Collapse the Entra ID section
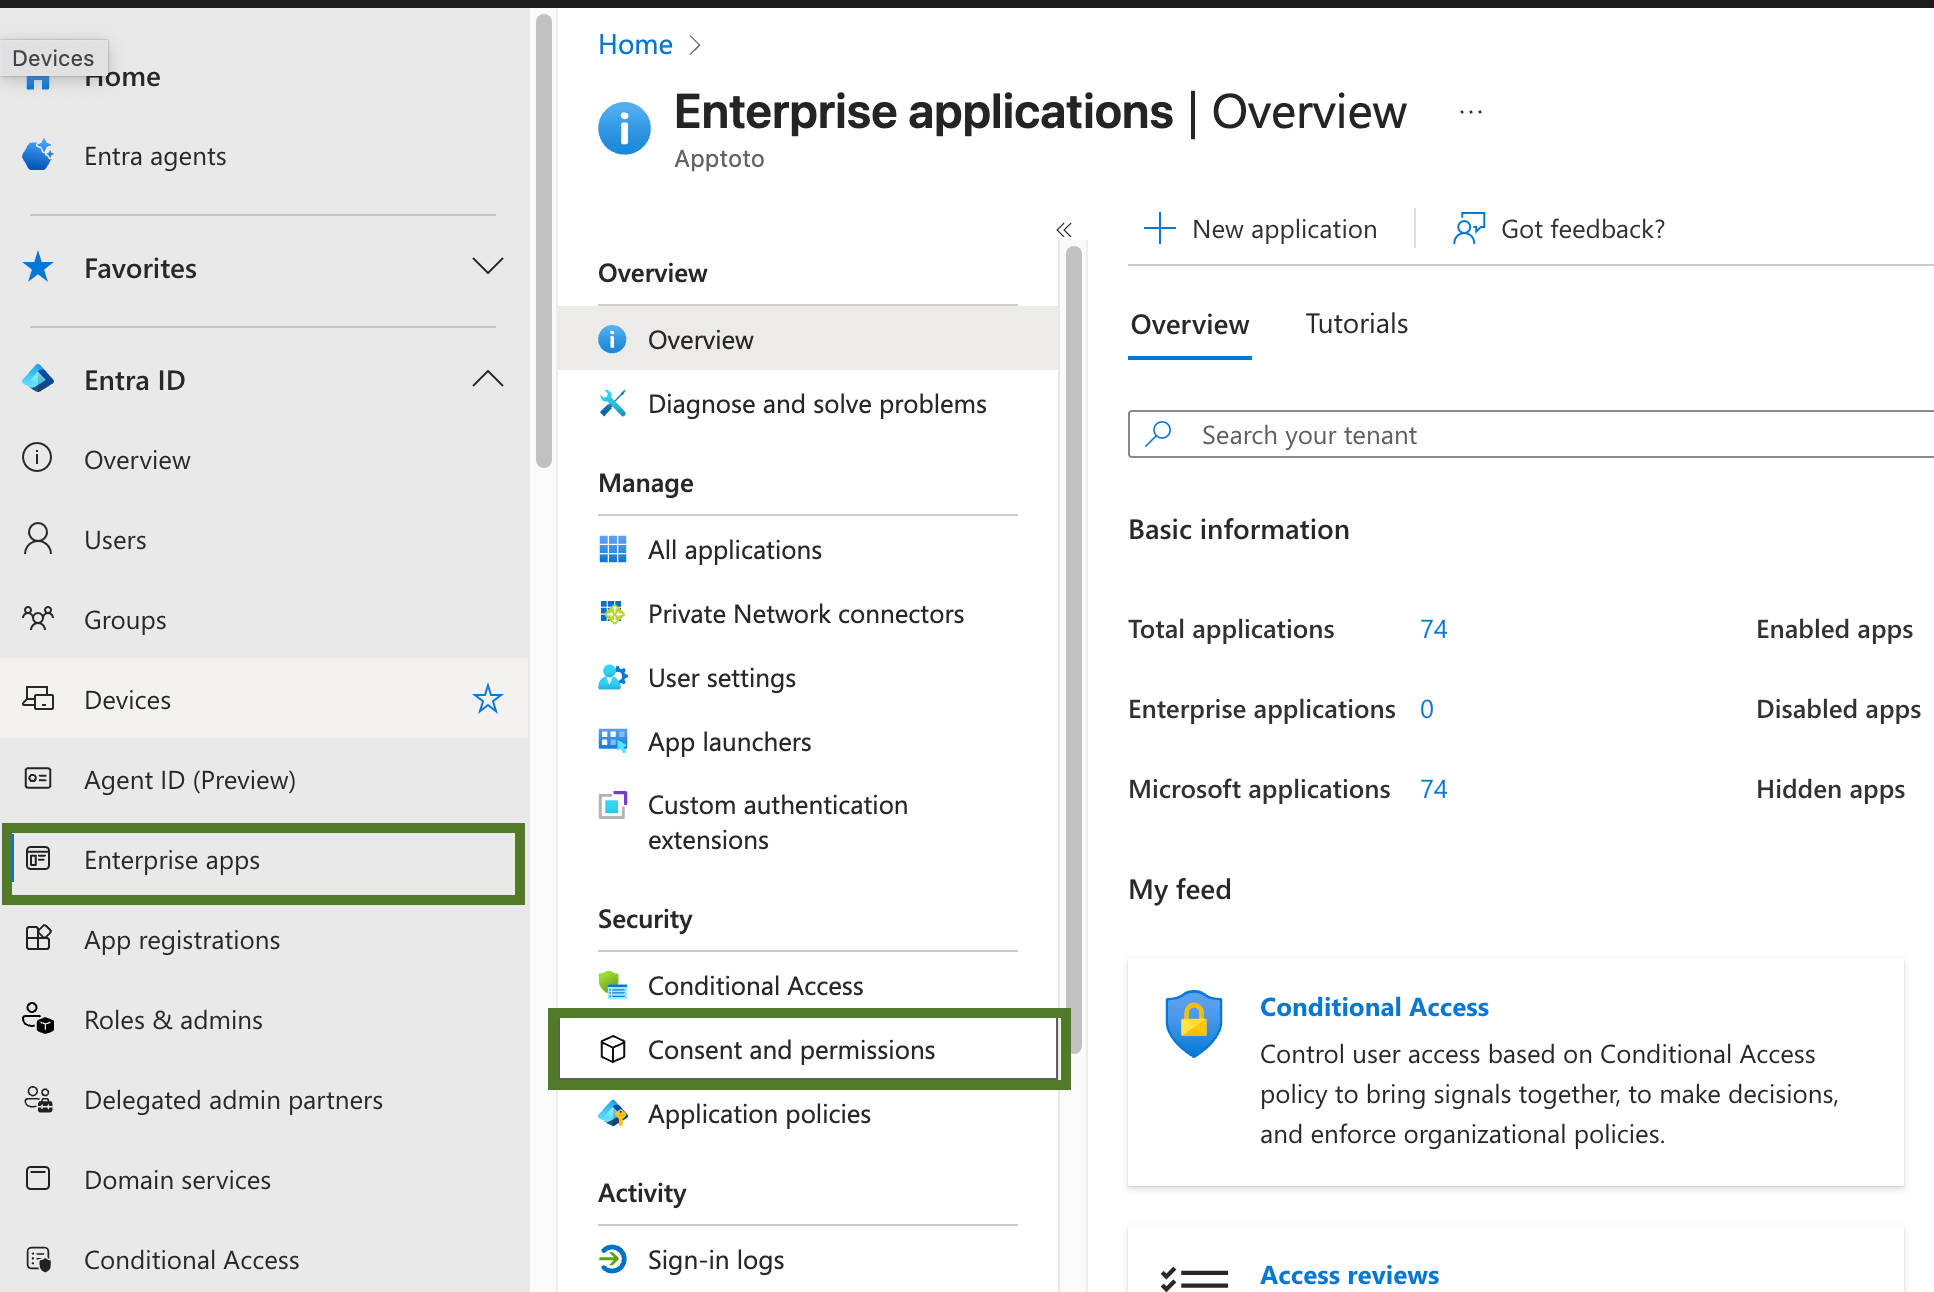 [487, 378]
